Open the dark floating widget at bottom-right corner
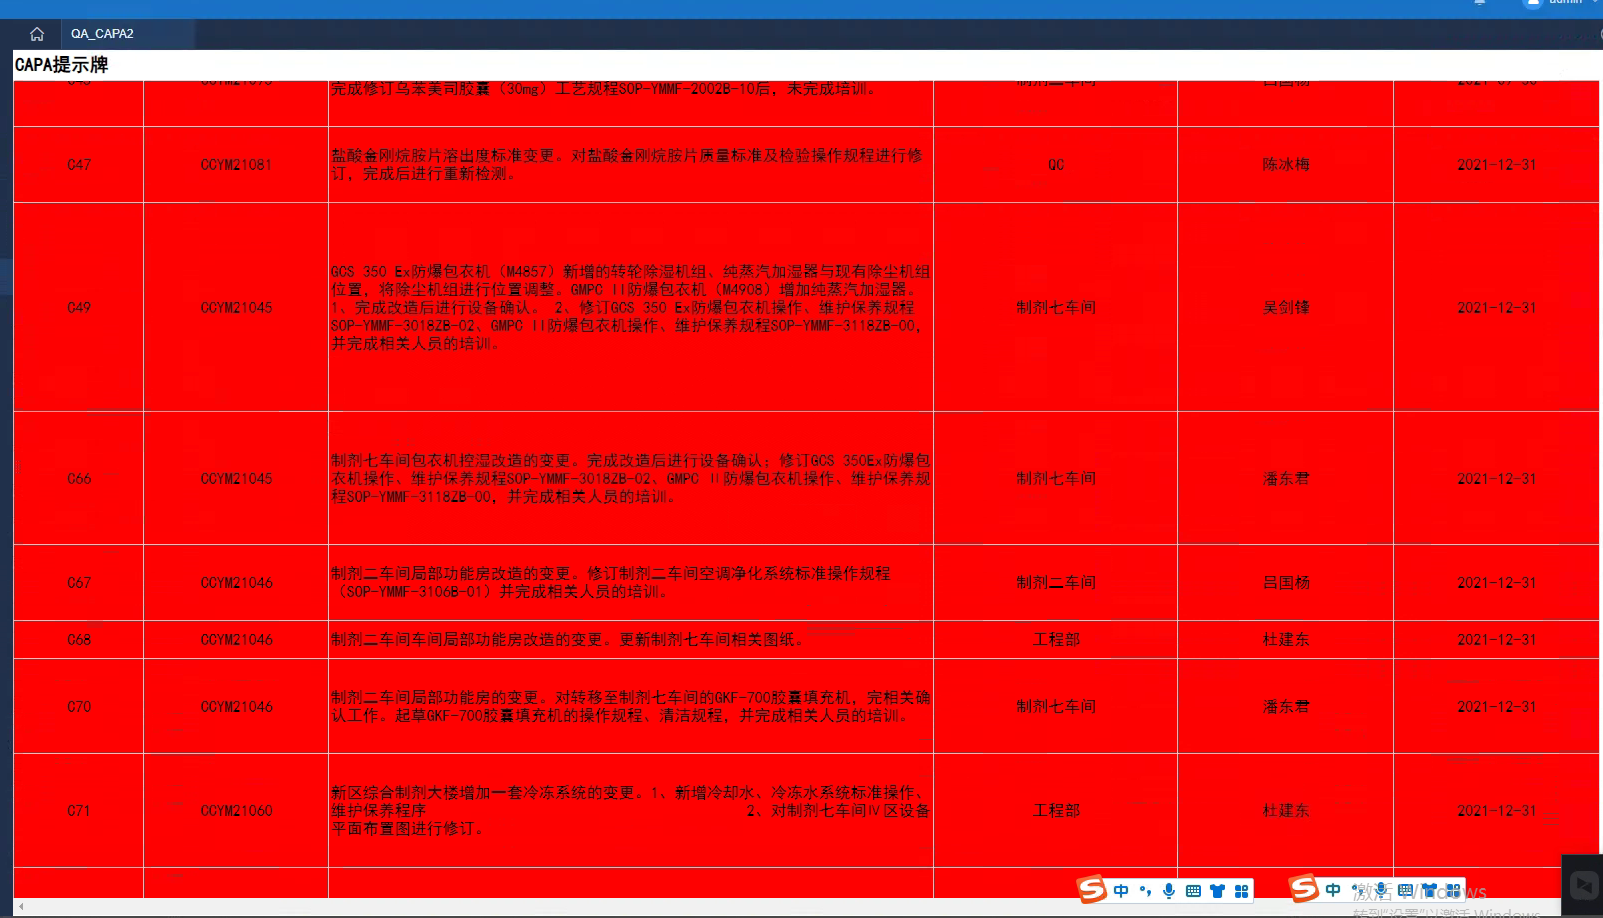This screenshot has width=1603, height=918. coord(1583,886)
